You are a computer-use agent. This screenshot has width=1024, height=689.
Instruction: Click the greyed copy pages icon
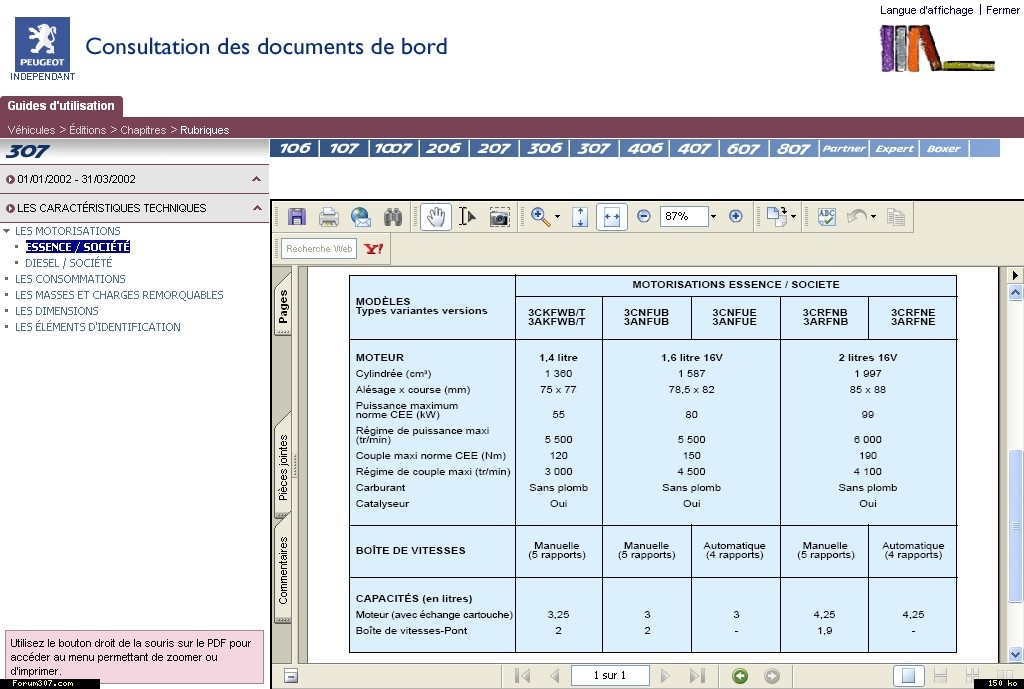tap(896, 217)
